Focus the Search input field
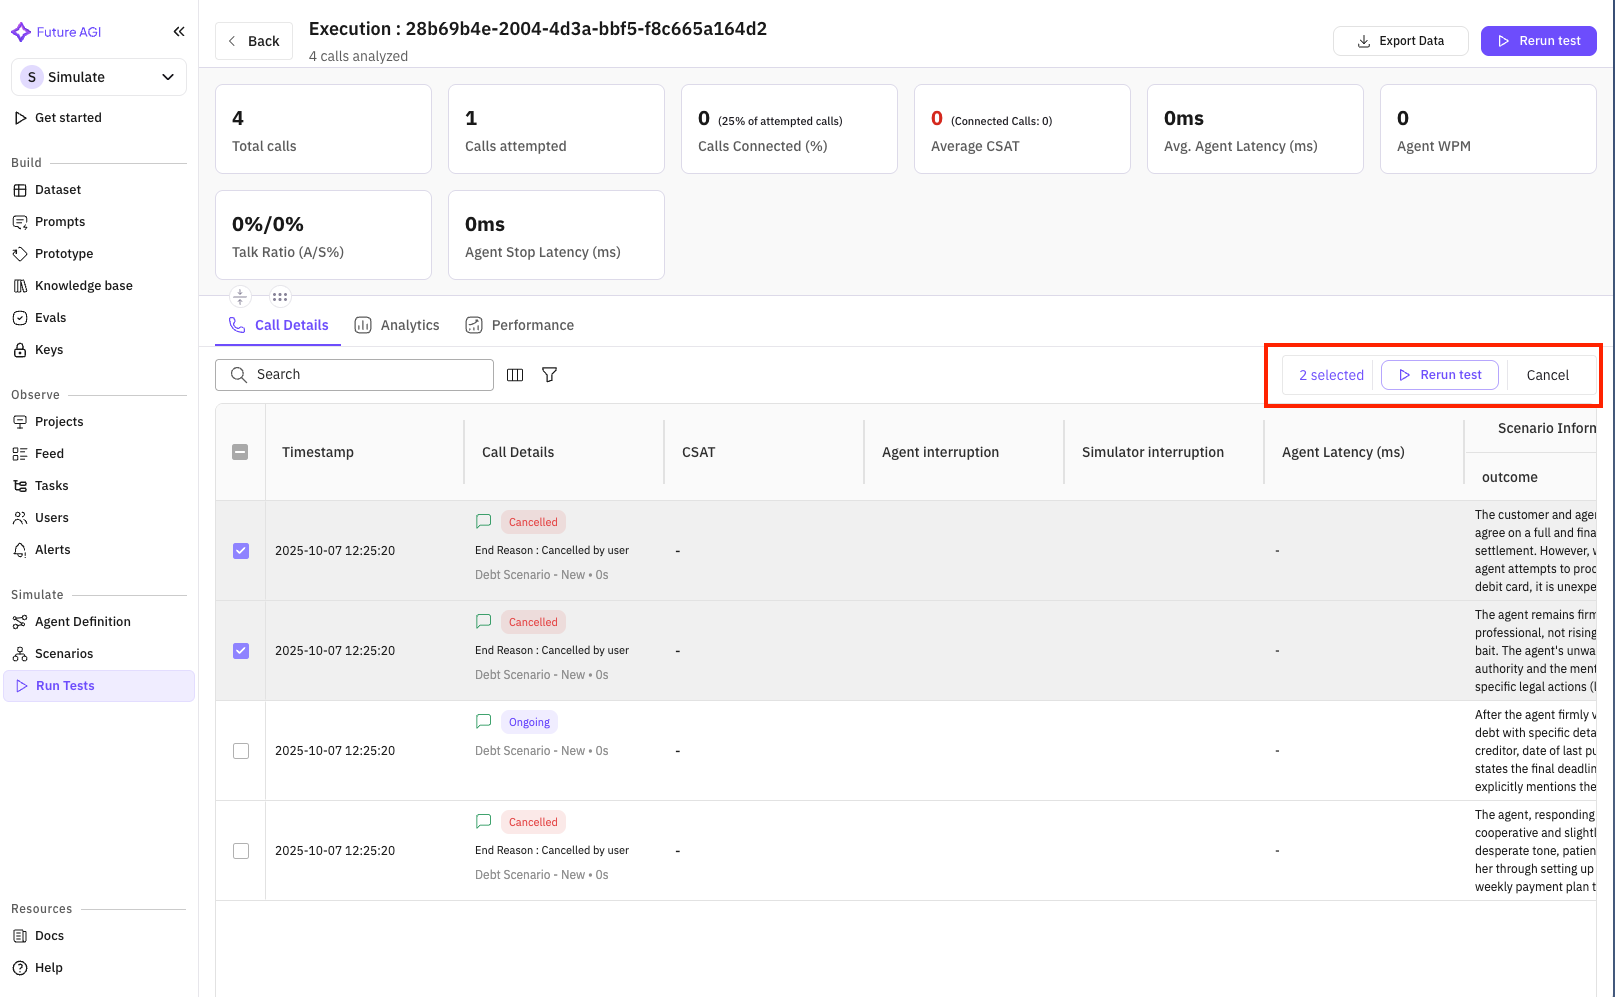Screen dimensions: 1615x997 [354, 375]
